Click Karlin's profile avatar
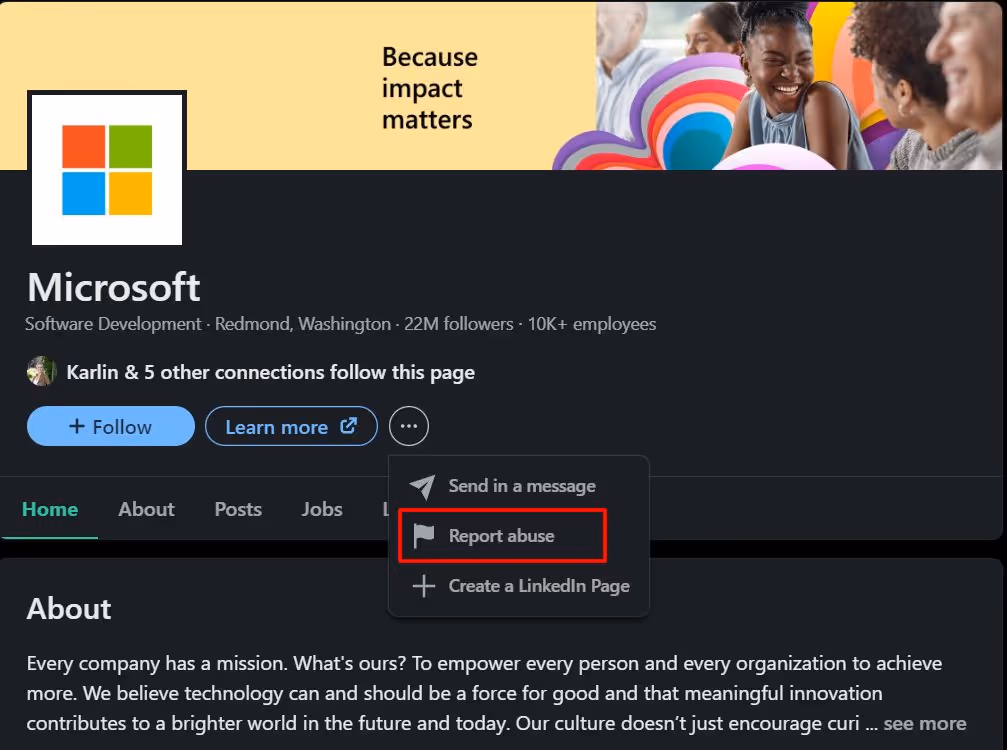The height and width of the screenshot is (750, 1007). click(x=41, y=371)
